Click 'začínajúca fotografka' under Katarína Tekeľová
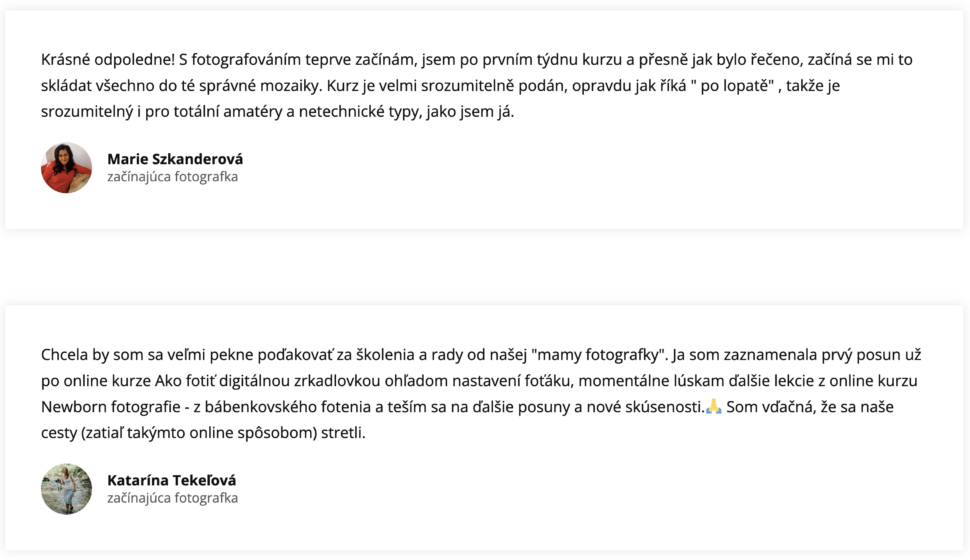 pyautogui.click(x=173, y=498)
